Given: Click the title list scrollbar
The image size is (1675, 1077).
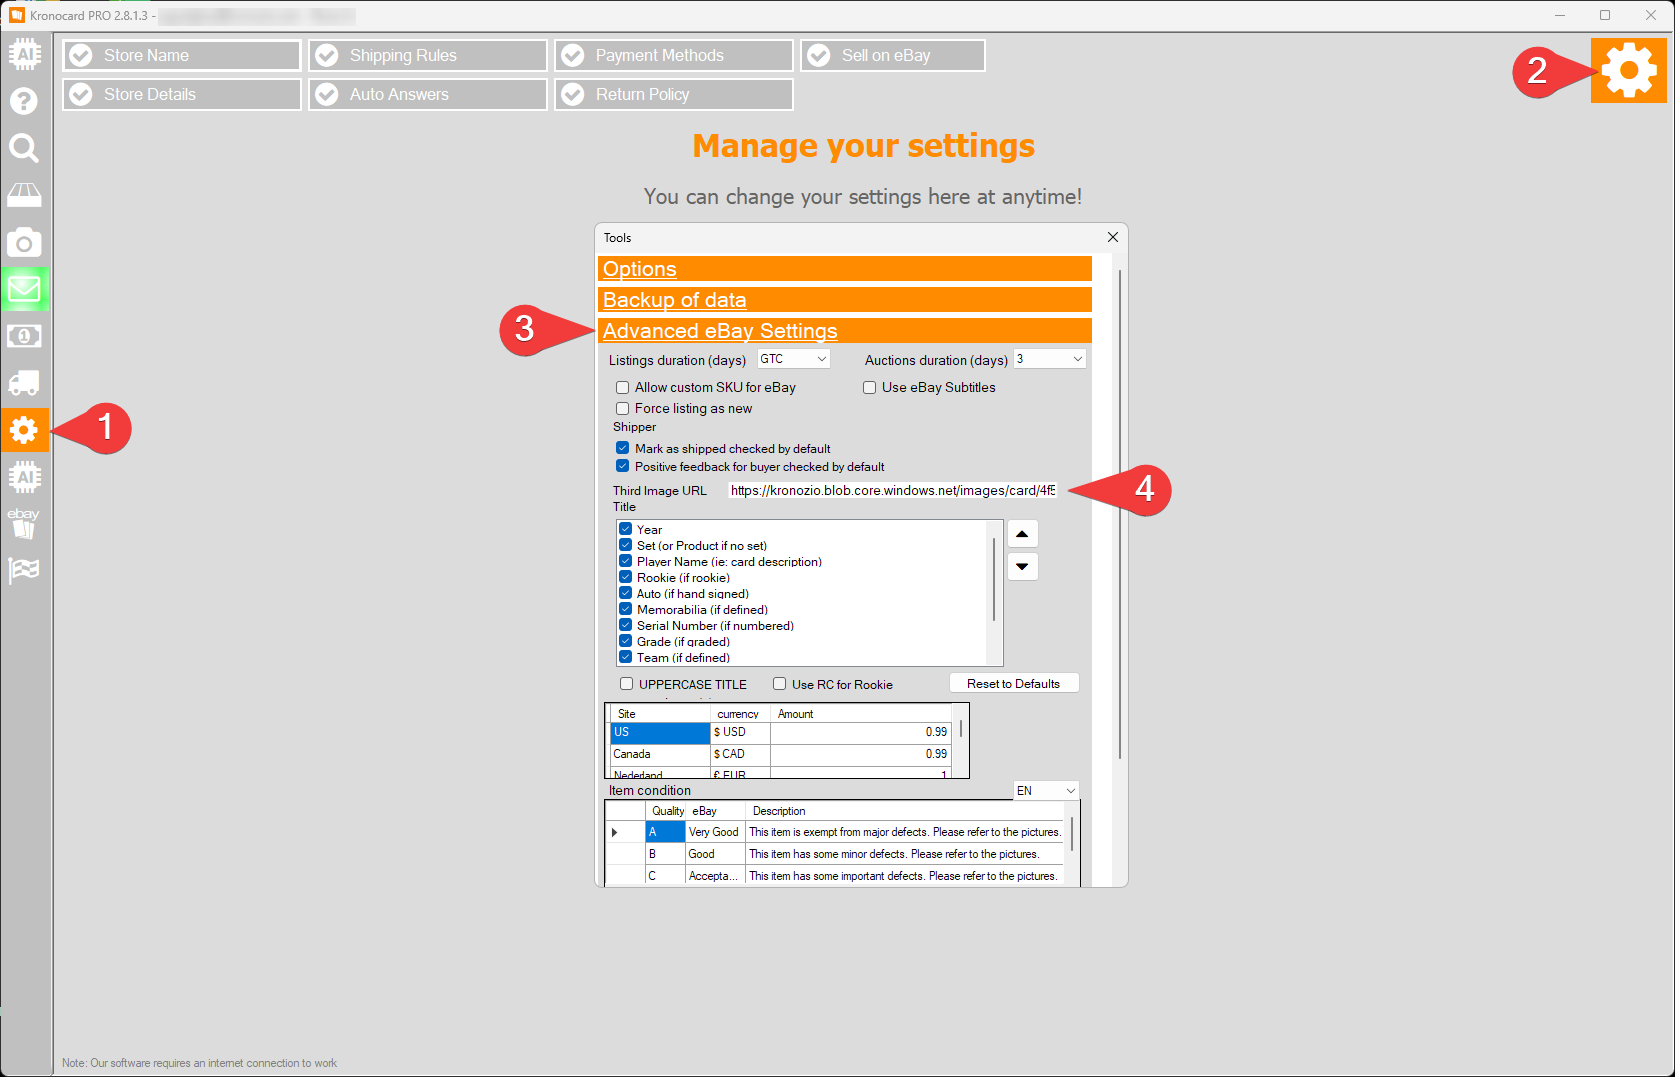Looking at the screenshot, I should 994,580.
